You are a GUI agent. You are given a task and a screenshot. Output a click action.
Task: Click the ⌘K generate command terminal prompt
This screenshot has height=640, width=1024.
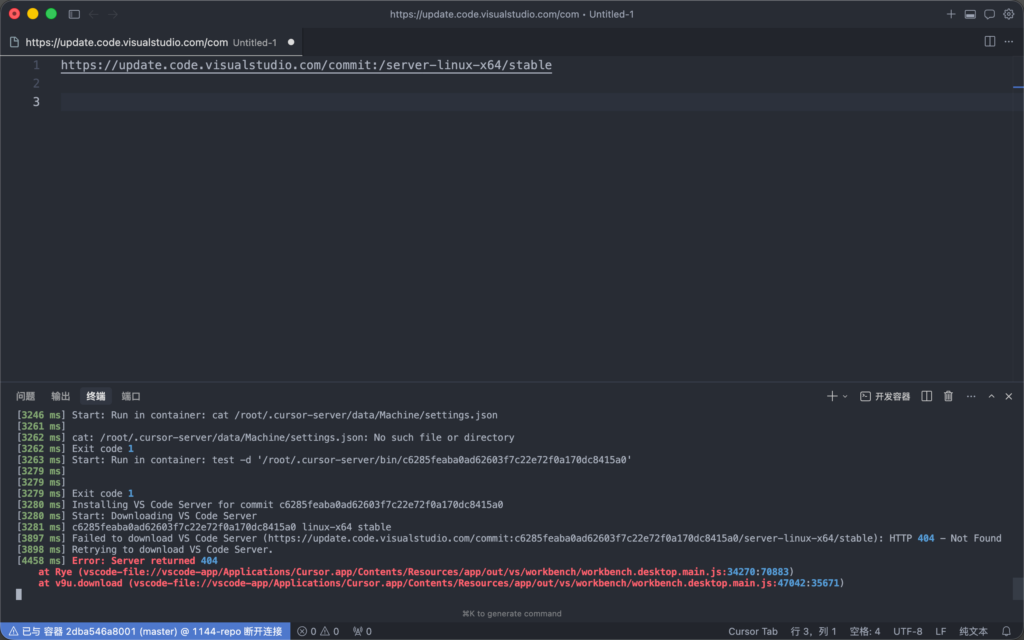(511, 613)
